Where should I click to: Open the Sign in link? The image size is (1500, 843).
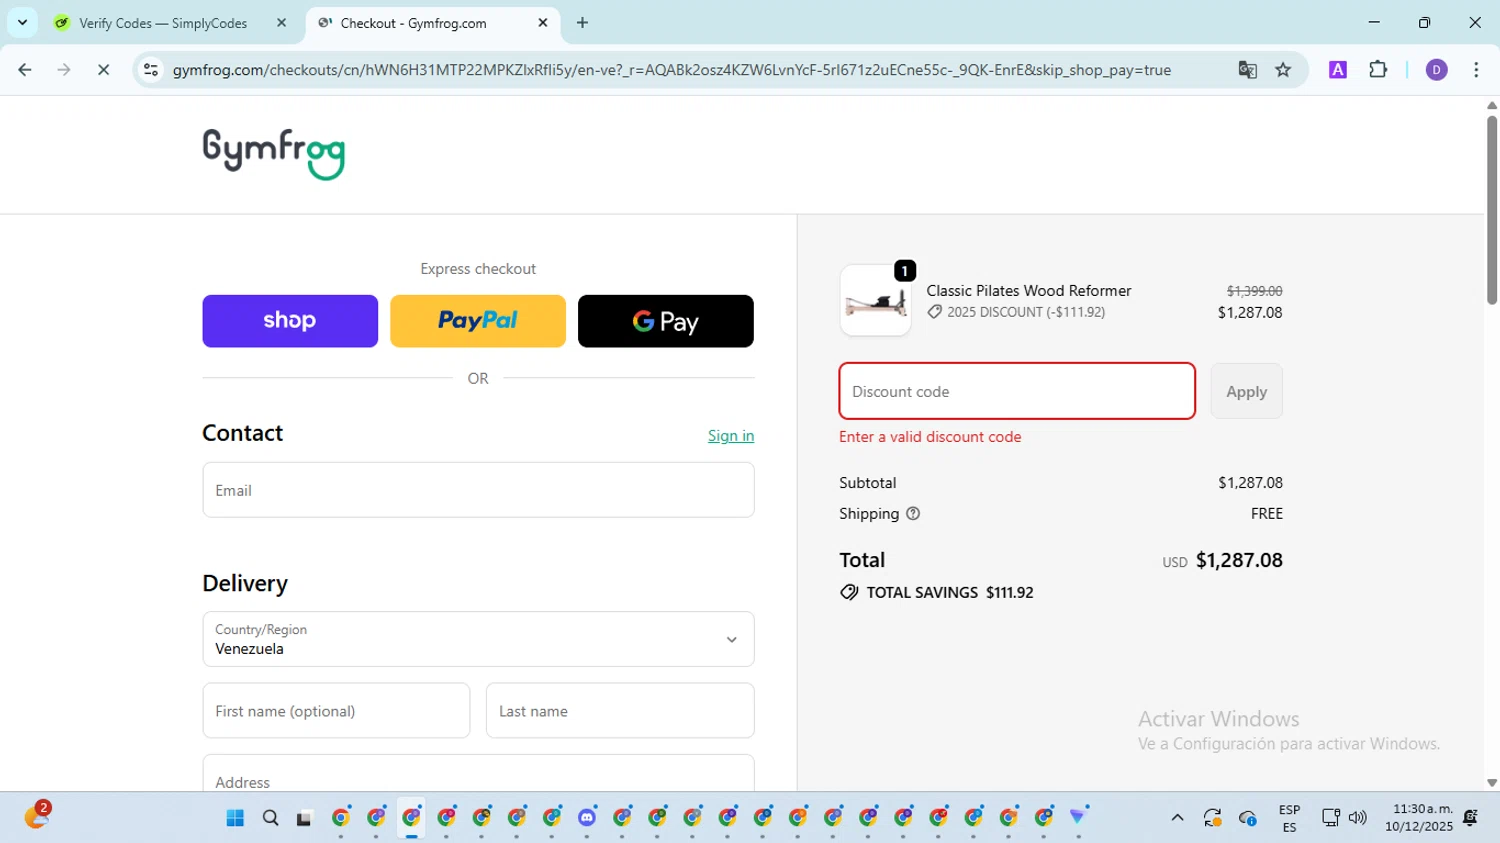tap(731, 436)
